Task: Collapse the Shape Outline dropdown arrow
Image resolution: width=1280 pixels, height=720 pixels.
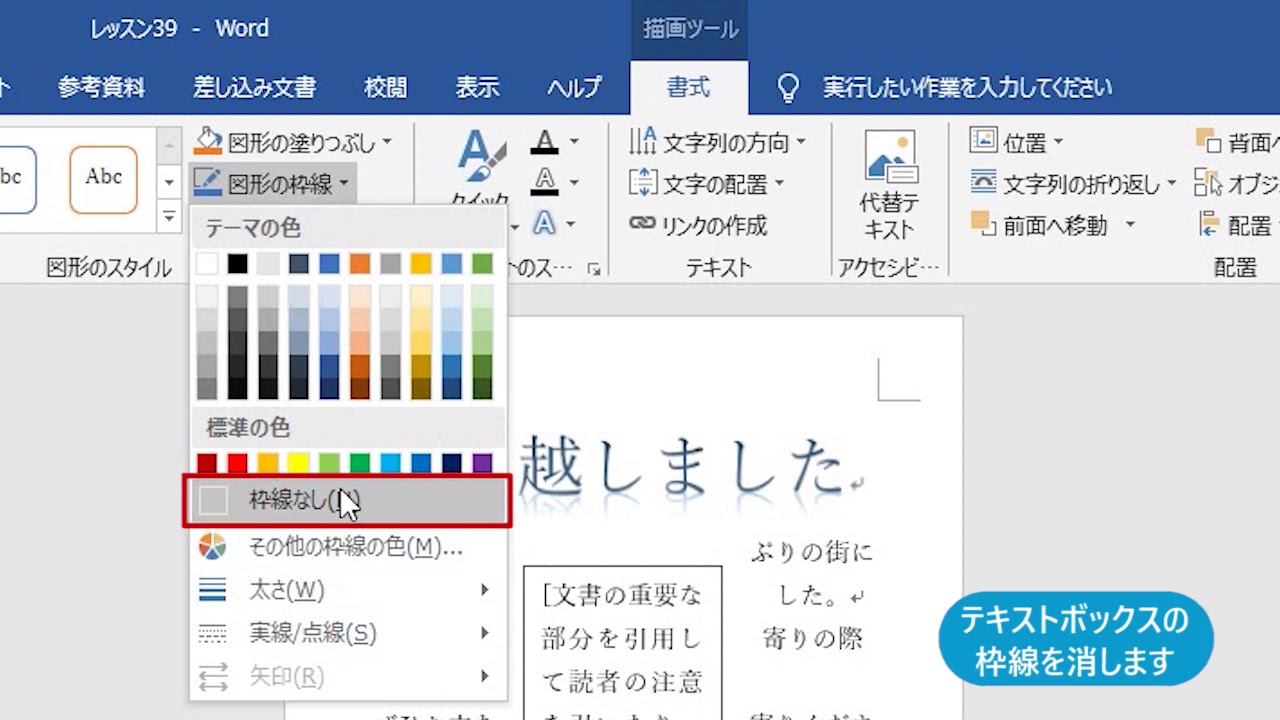Action: (344, 184)
